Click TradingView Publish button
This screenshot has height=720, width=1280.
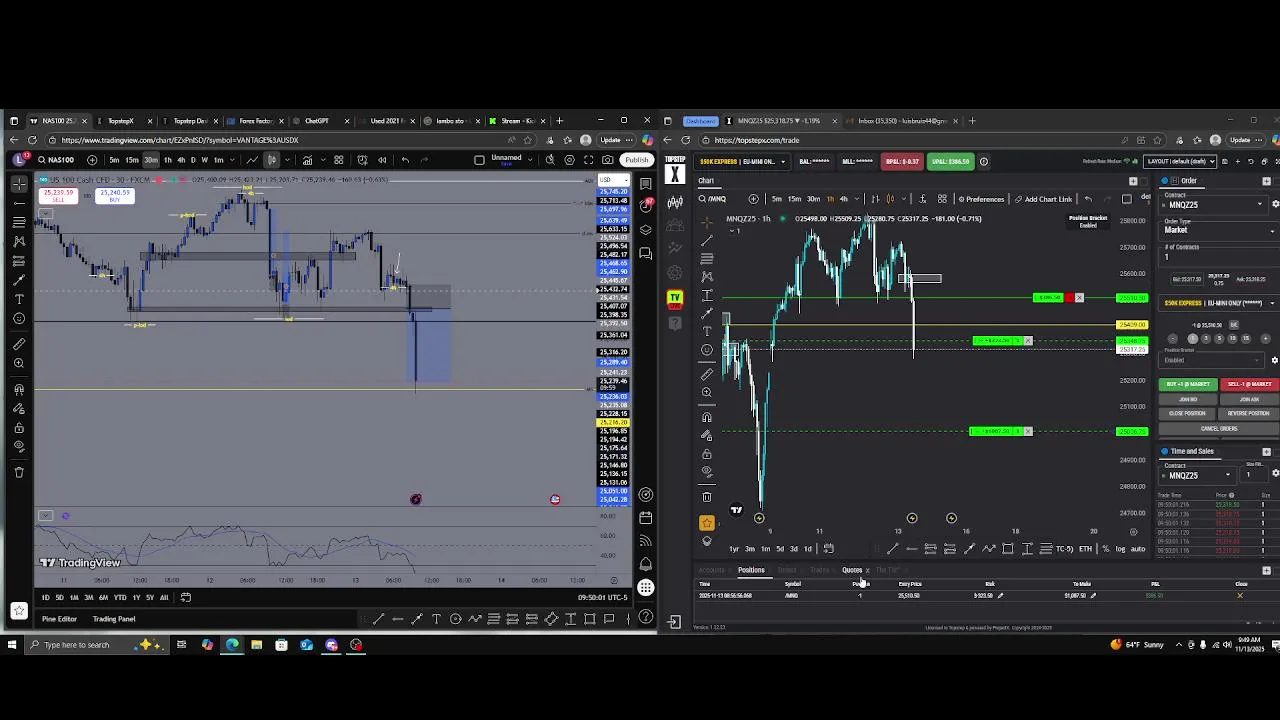click(x=637, y=160)
